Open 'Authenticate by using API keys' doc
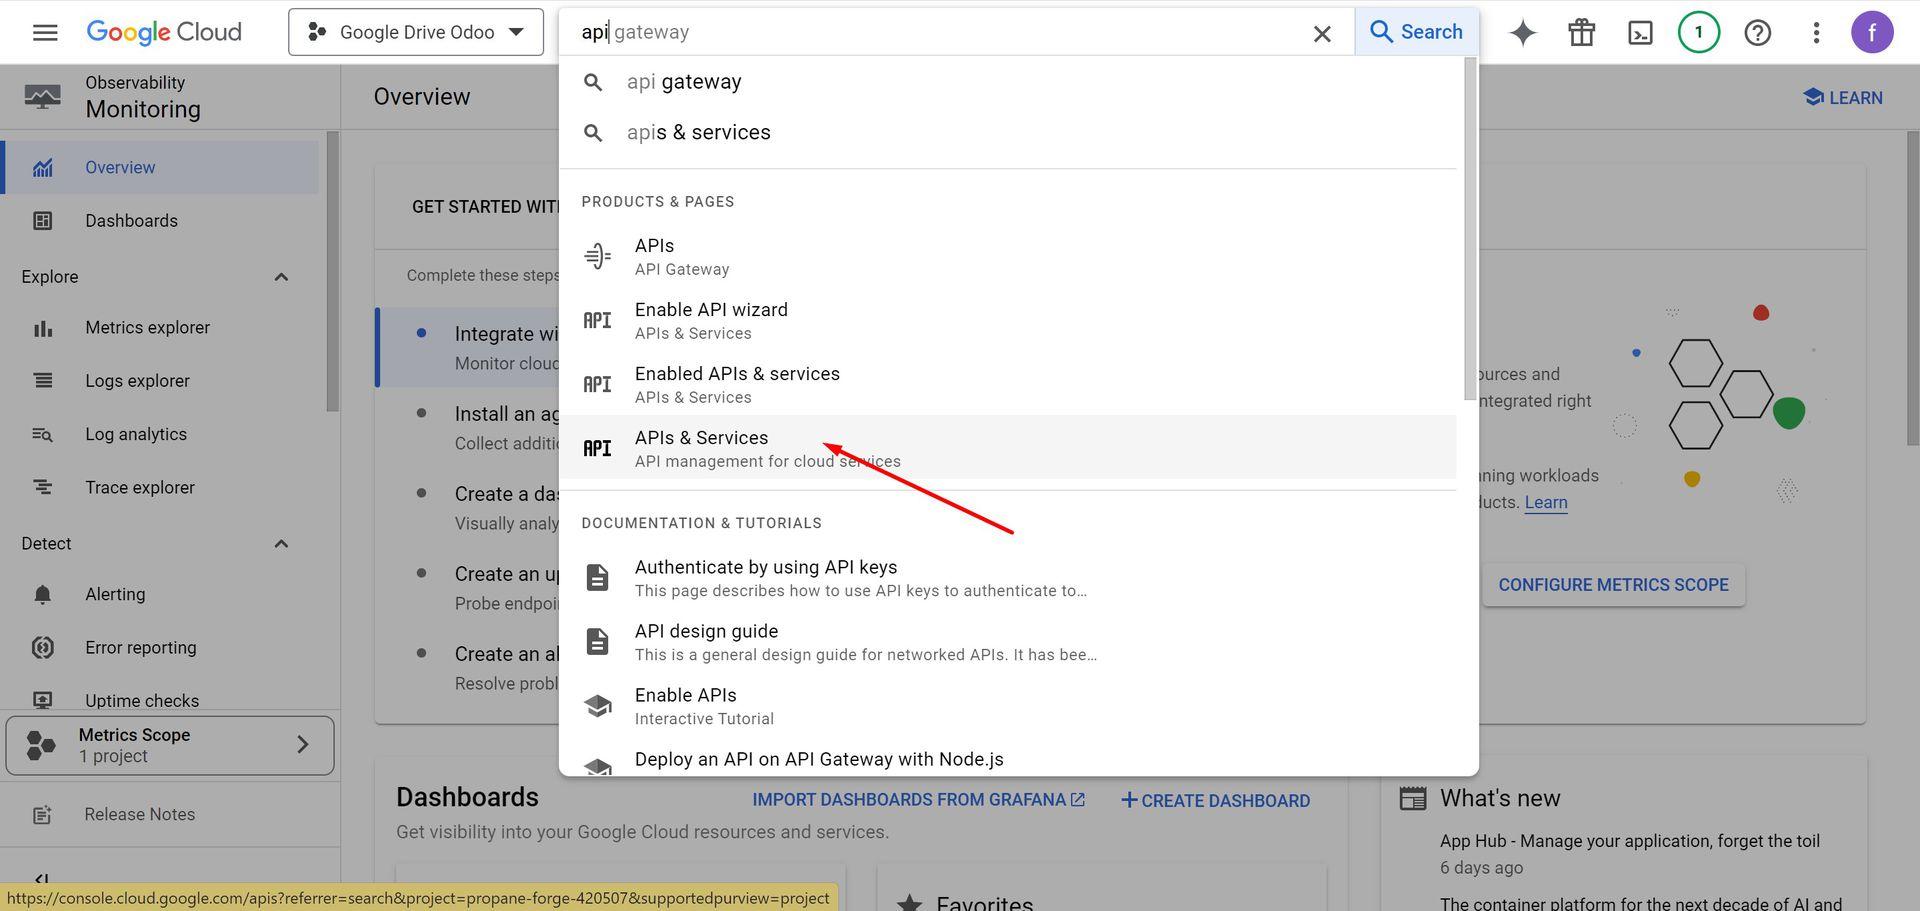 click(1007, 578)
